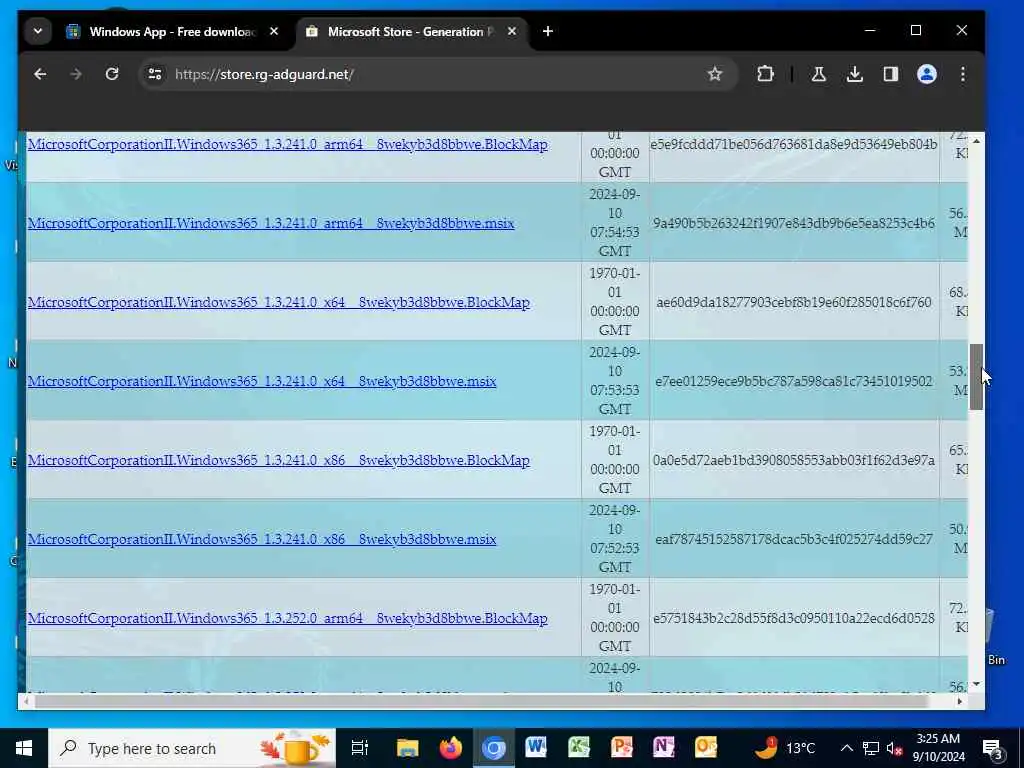Open the notification center icon
Screen dimensions: 1024x768
point(993,748)
